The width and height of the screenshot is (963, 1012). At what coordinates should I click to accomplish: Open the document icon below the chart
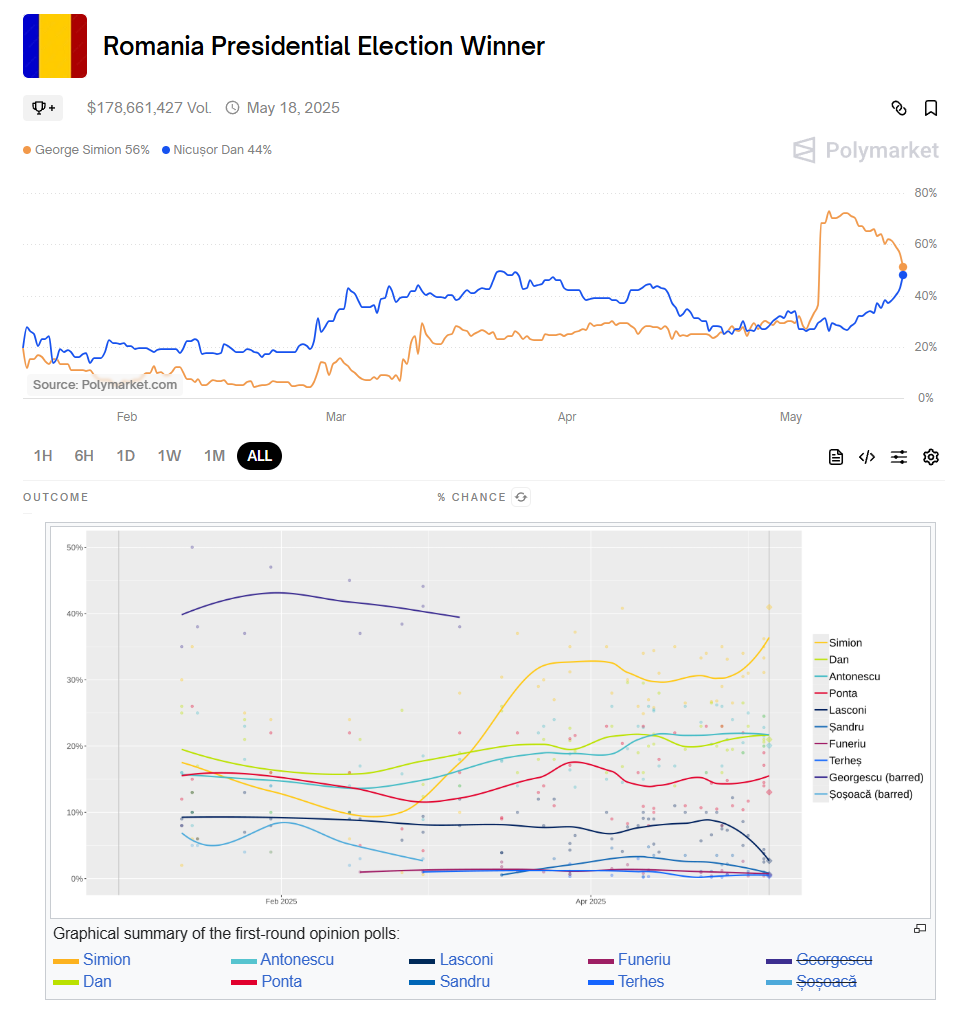click(836, 457)
